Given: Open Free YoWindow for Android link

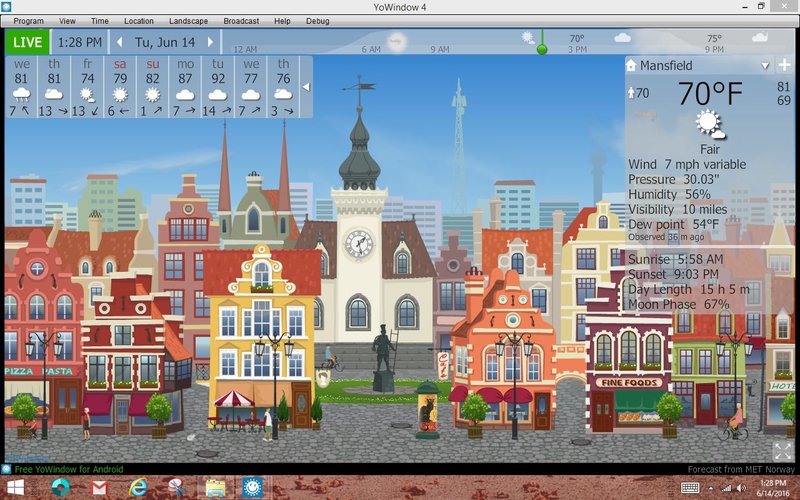Looking at the screenshot, I should [x=69, y=469].
